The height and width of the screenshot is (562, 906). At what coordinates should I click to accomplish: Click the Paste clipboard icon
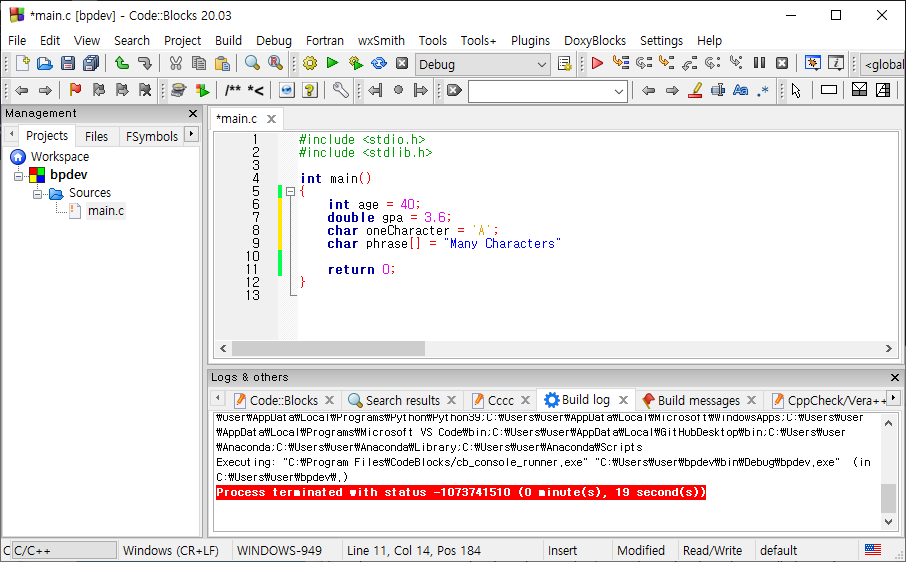[222, 64]
